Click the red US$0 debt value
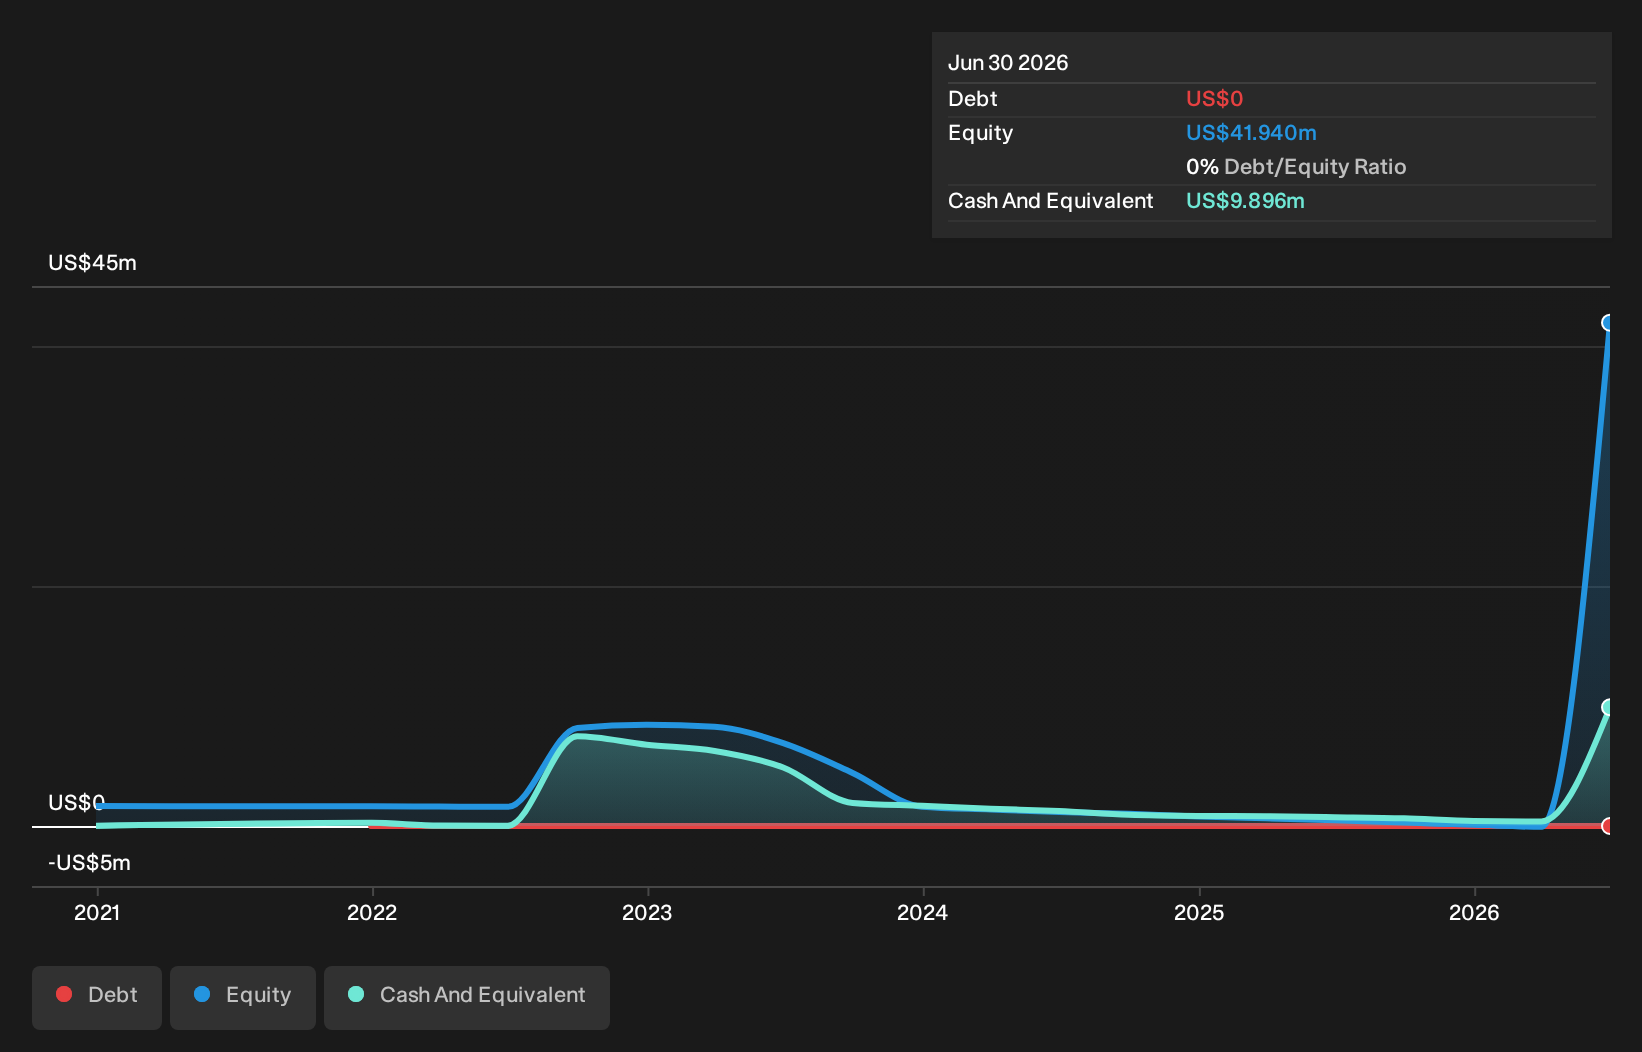 (1214, 99)
